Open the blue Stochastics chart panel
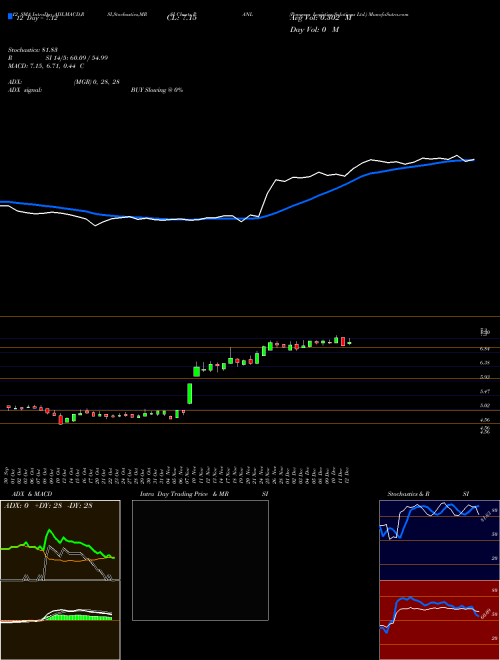Image resolution: width=500 pixels, height=660 pixels. coord(439,540)
